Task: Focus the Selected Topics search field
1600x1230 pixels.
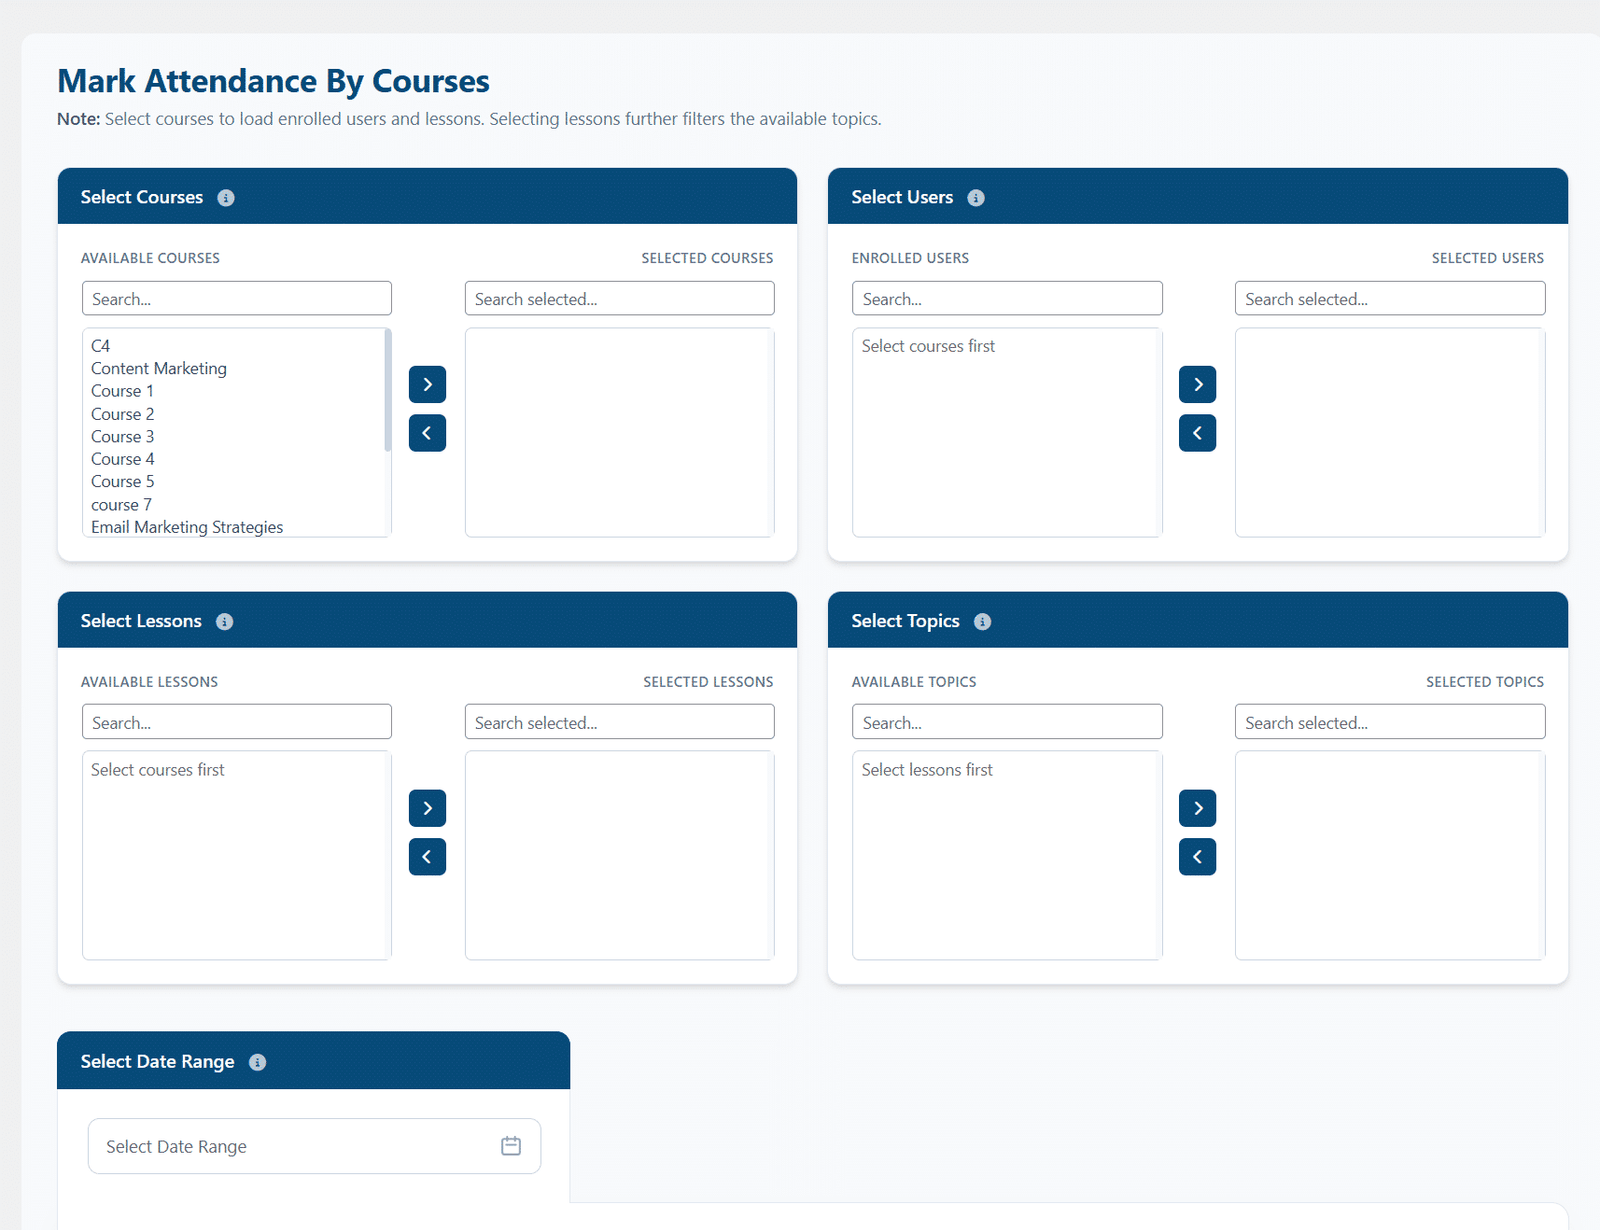Action: 1390,722
